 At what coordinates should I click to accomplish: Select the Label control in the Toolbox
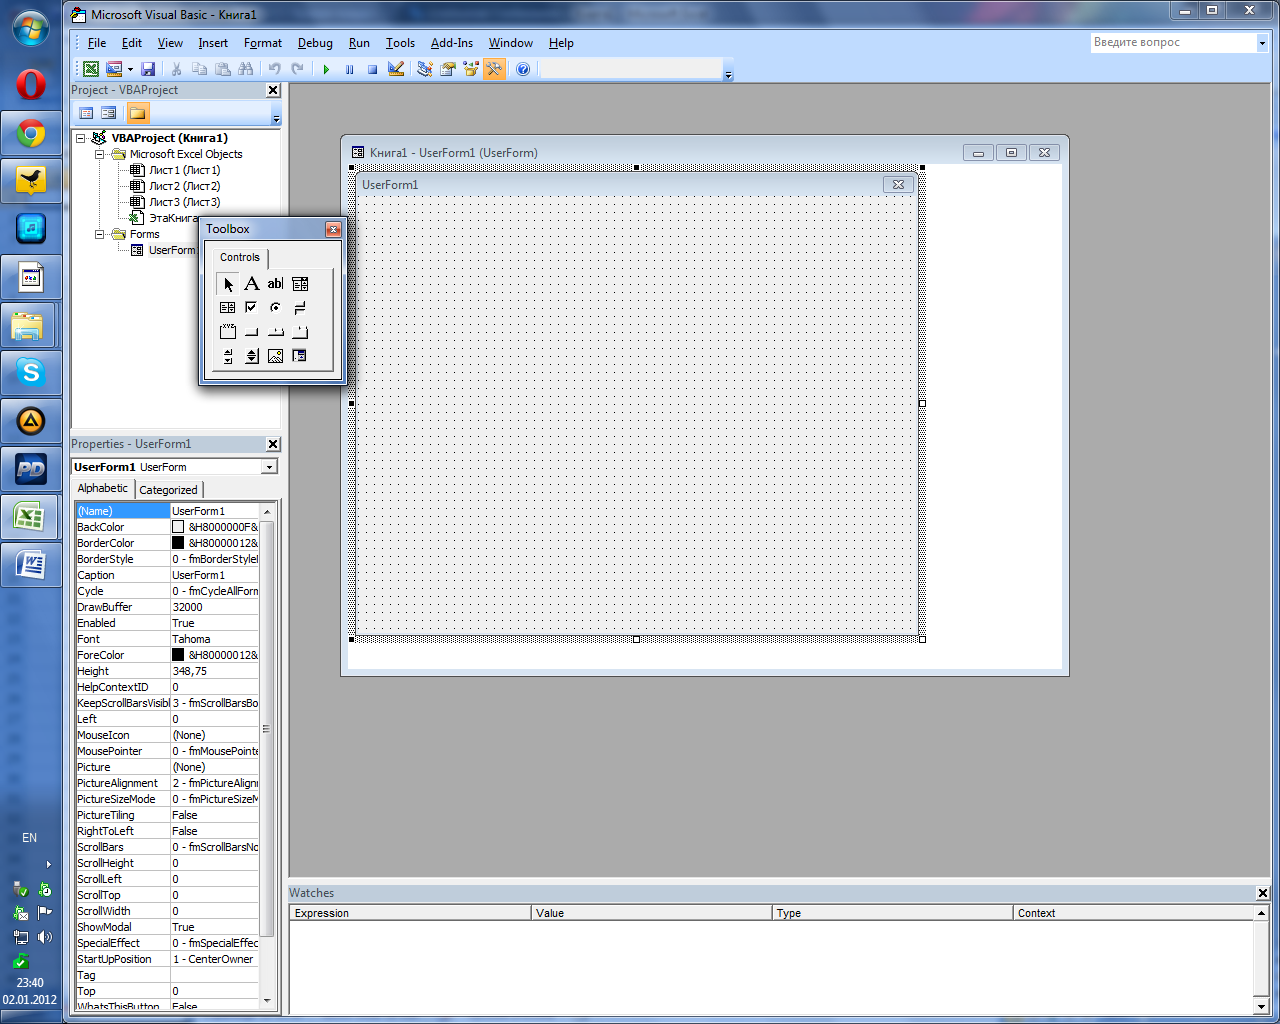[x=252, y=284]
